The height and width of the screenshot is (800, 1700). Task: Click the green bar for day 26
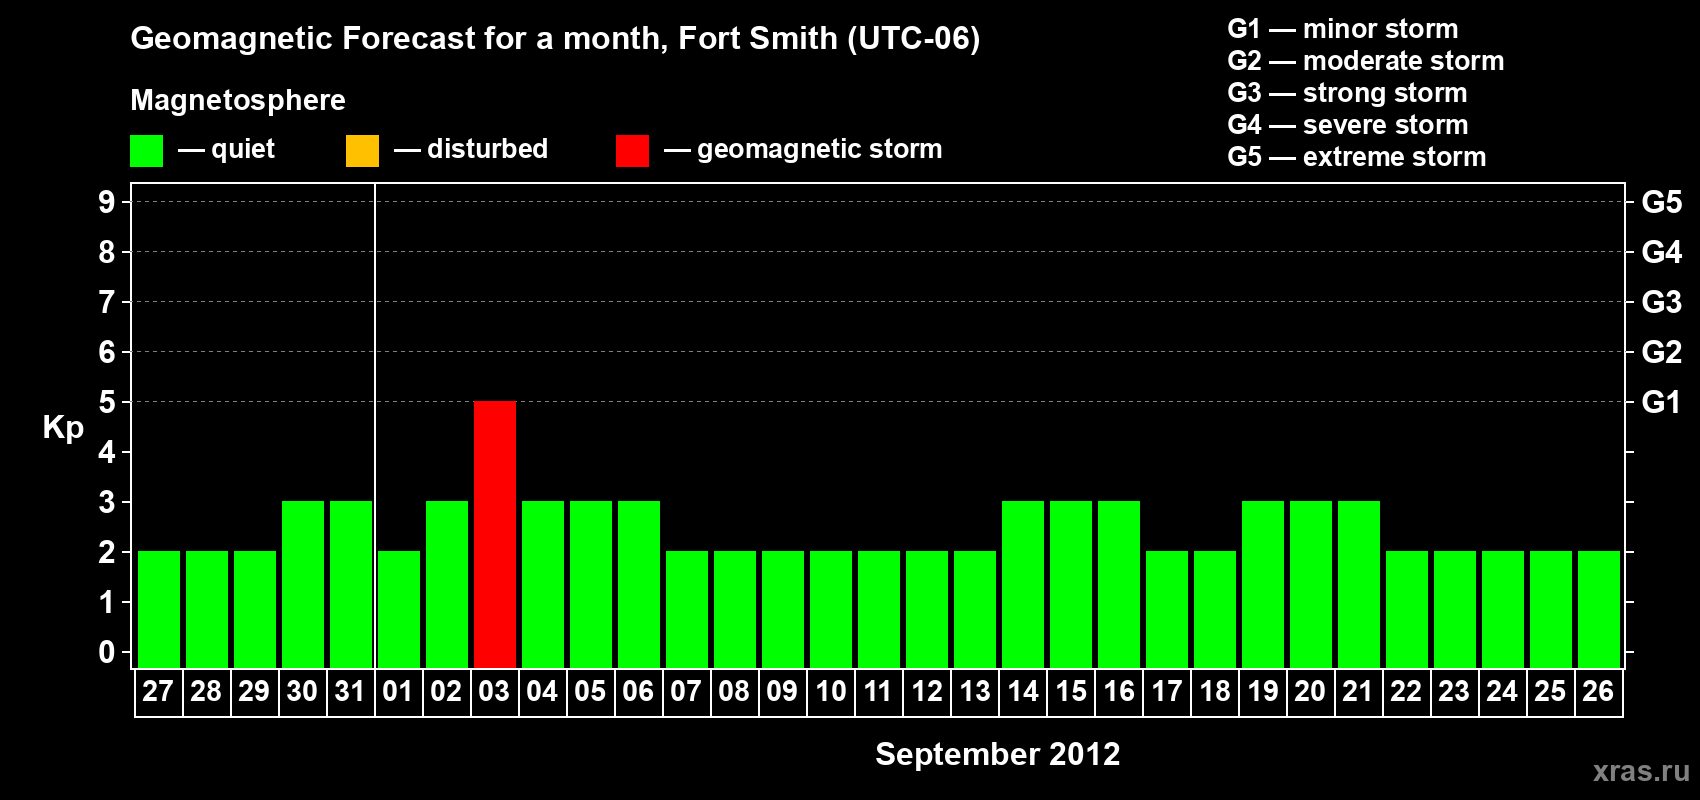click(1599, 609)
